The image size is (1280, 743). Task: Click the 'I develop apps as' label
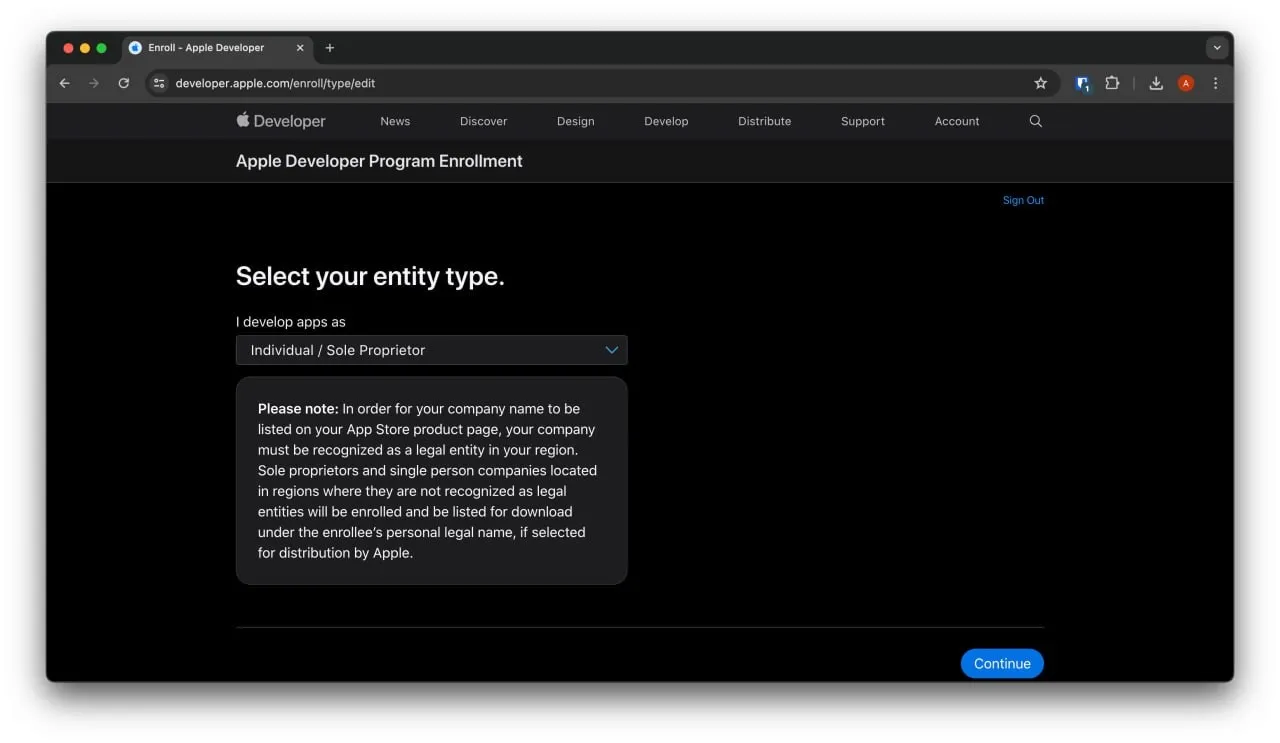291,322
